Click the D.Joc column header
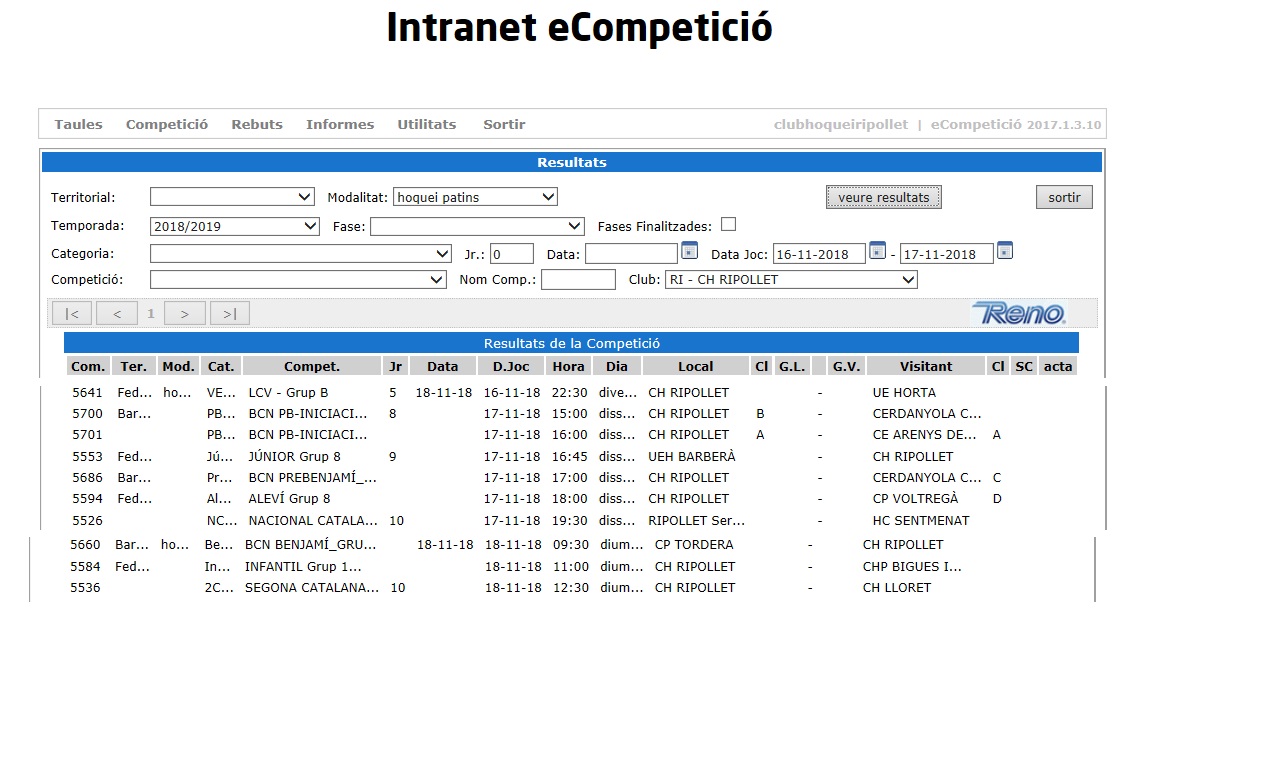This screenshot has width=1265, height=763. click(511, 366)
